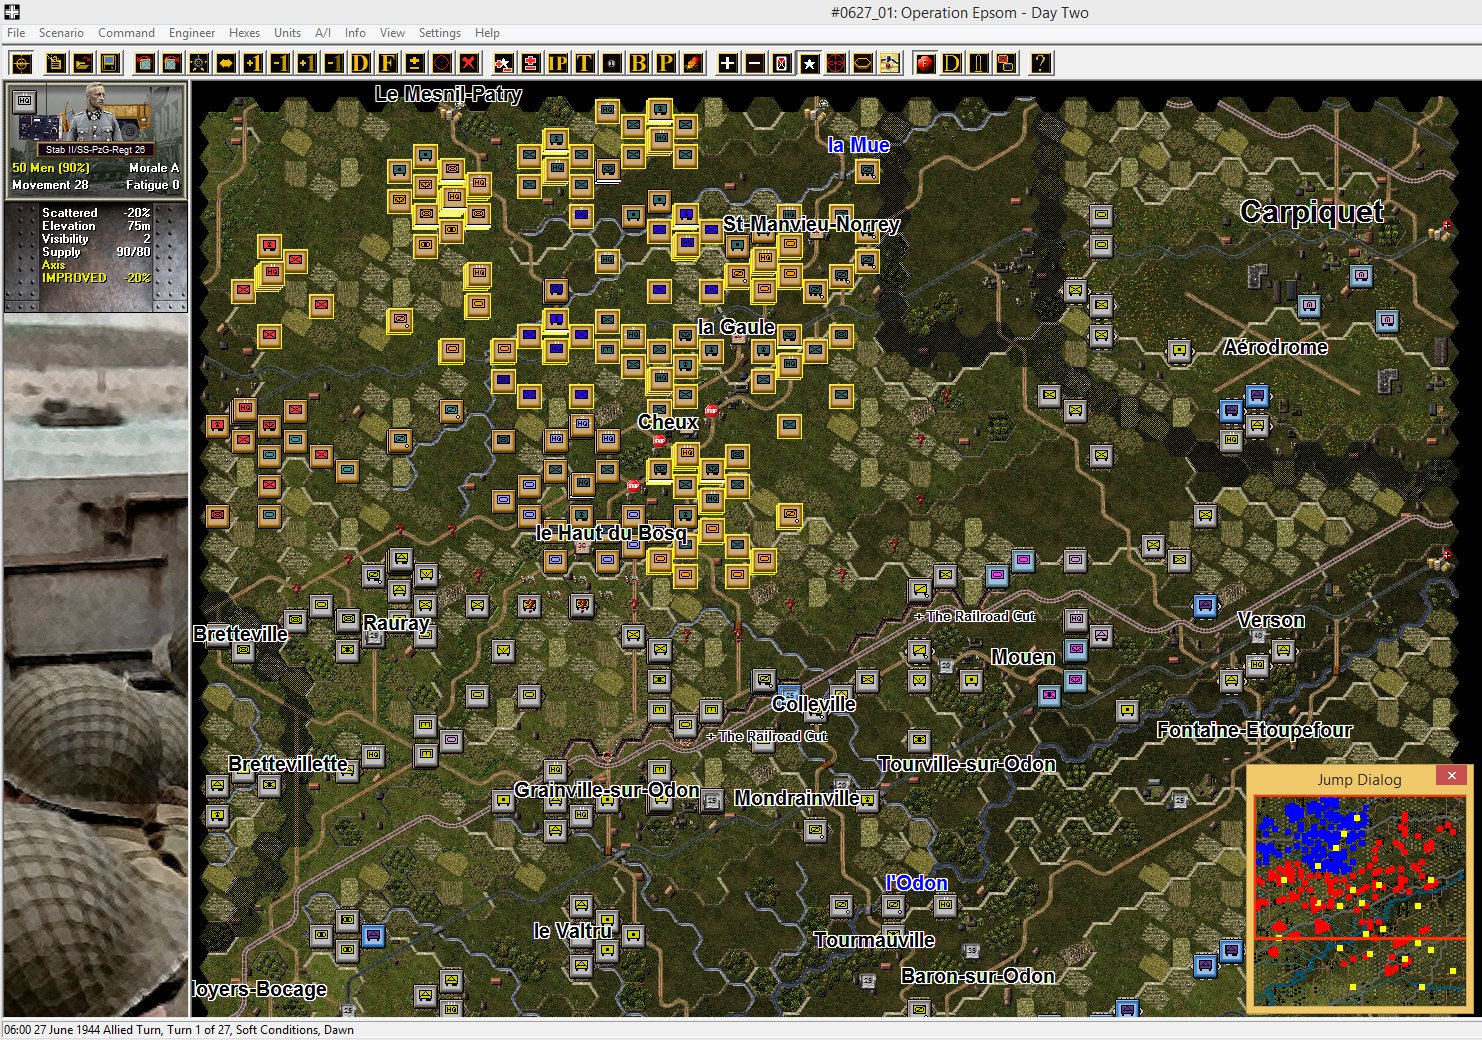Open the Units menu
The height and width of the screenshot is (1040, 1482).
click(287, 33)
